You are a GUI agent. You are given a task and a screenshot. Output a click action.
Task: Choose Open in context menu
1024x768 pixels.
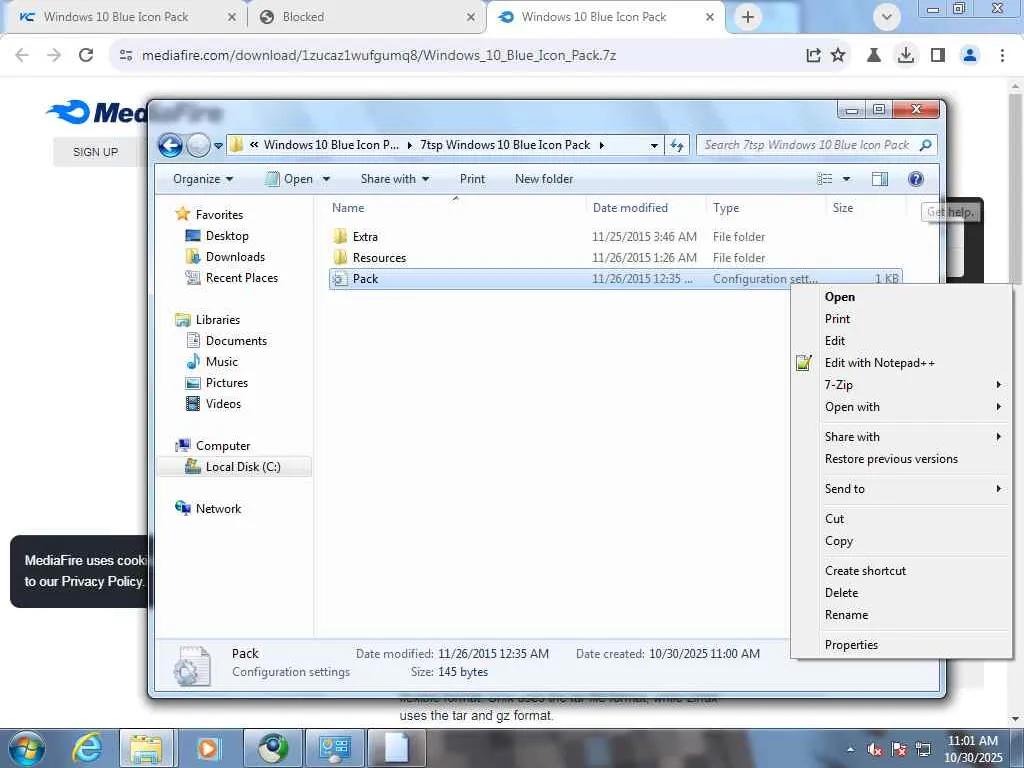(x=839, y=296)
